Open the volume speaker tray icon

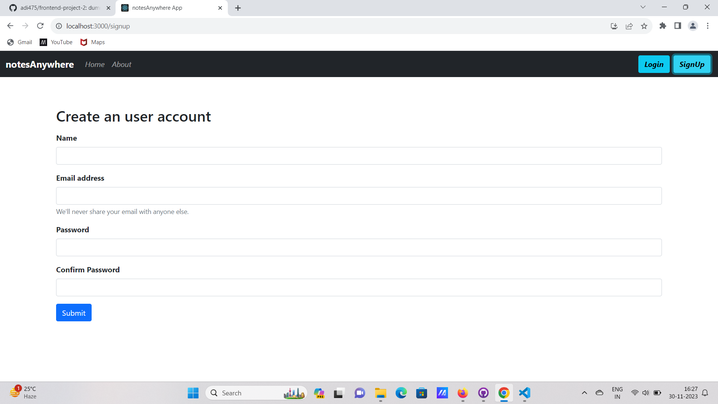[x=646, y=393]
